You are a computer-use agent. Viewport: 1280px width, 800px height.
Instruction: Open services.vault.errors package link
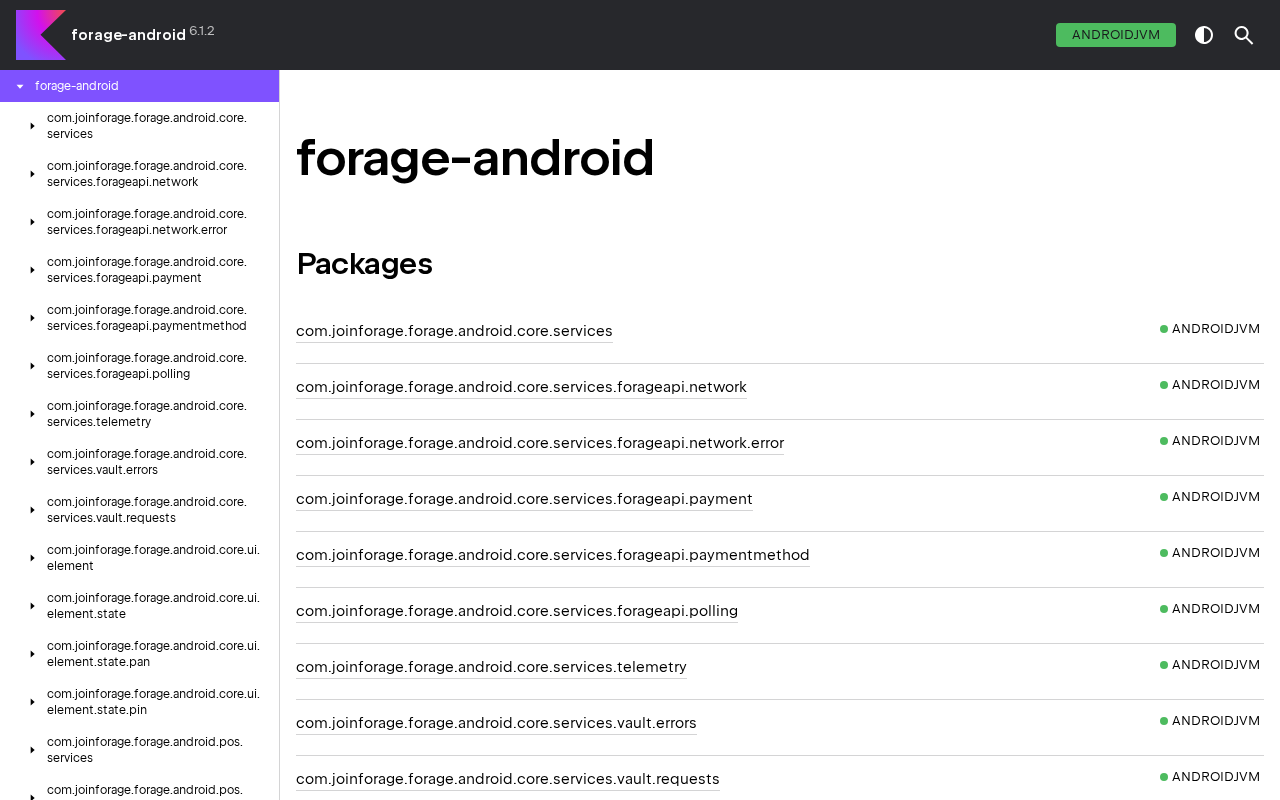(x=496, y=723)
